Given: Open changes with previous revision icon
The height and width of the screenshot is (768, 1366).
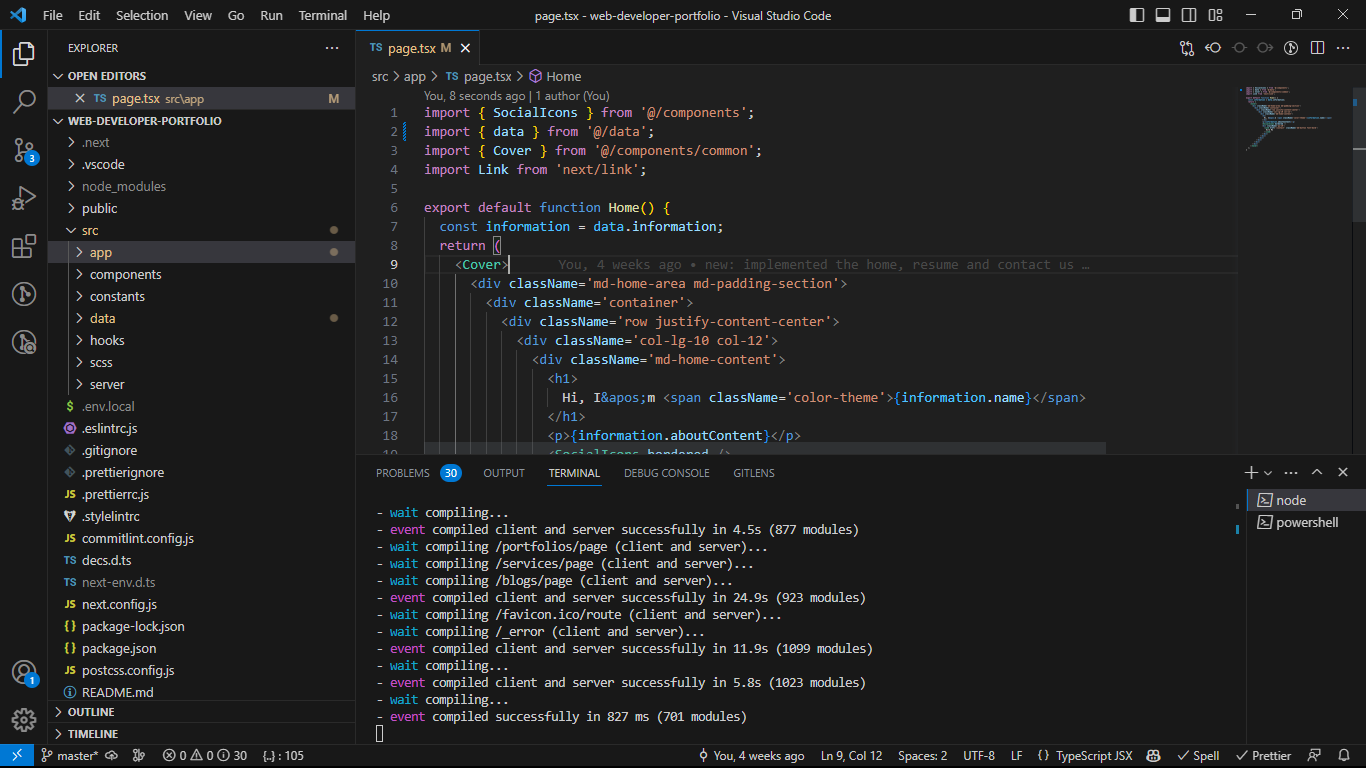Looking at the screenshot, I should pyautogui.click(x=1213, y=47).
